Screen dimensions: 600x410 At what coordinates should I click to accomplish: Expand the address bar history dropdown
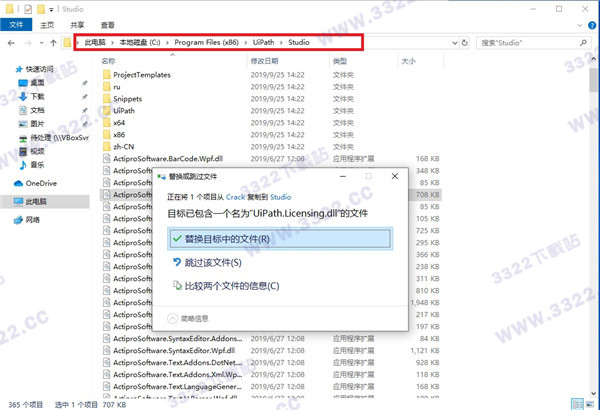coord(455,43)
